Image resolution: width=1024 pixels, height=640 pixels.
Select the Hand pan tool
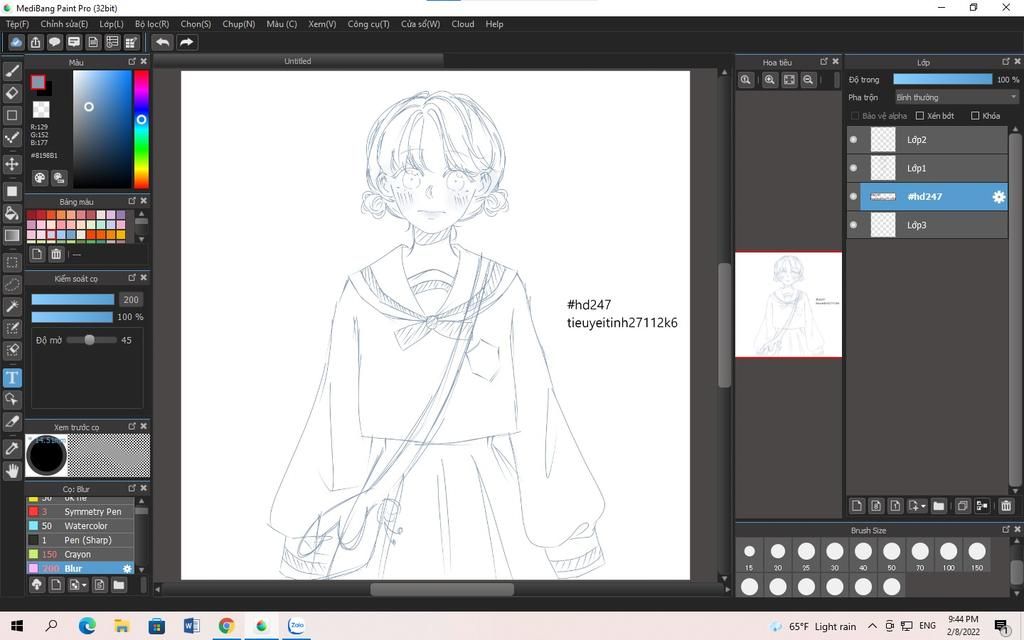(x=12, y=470)
